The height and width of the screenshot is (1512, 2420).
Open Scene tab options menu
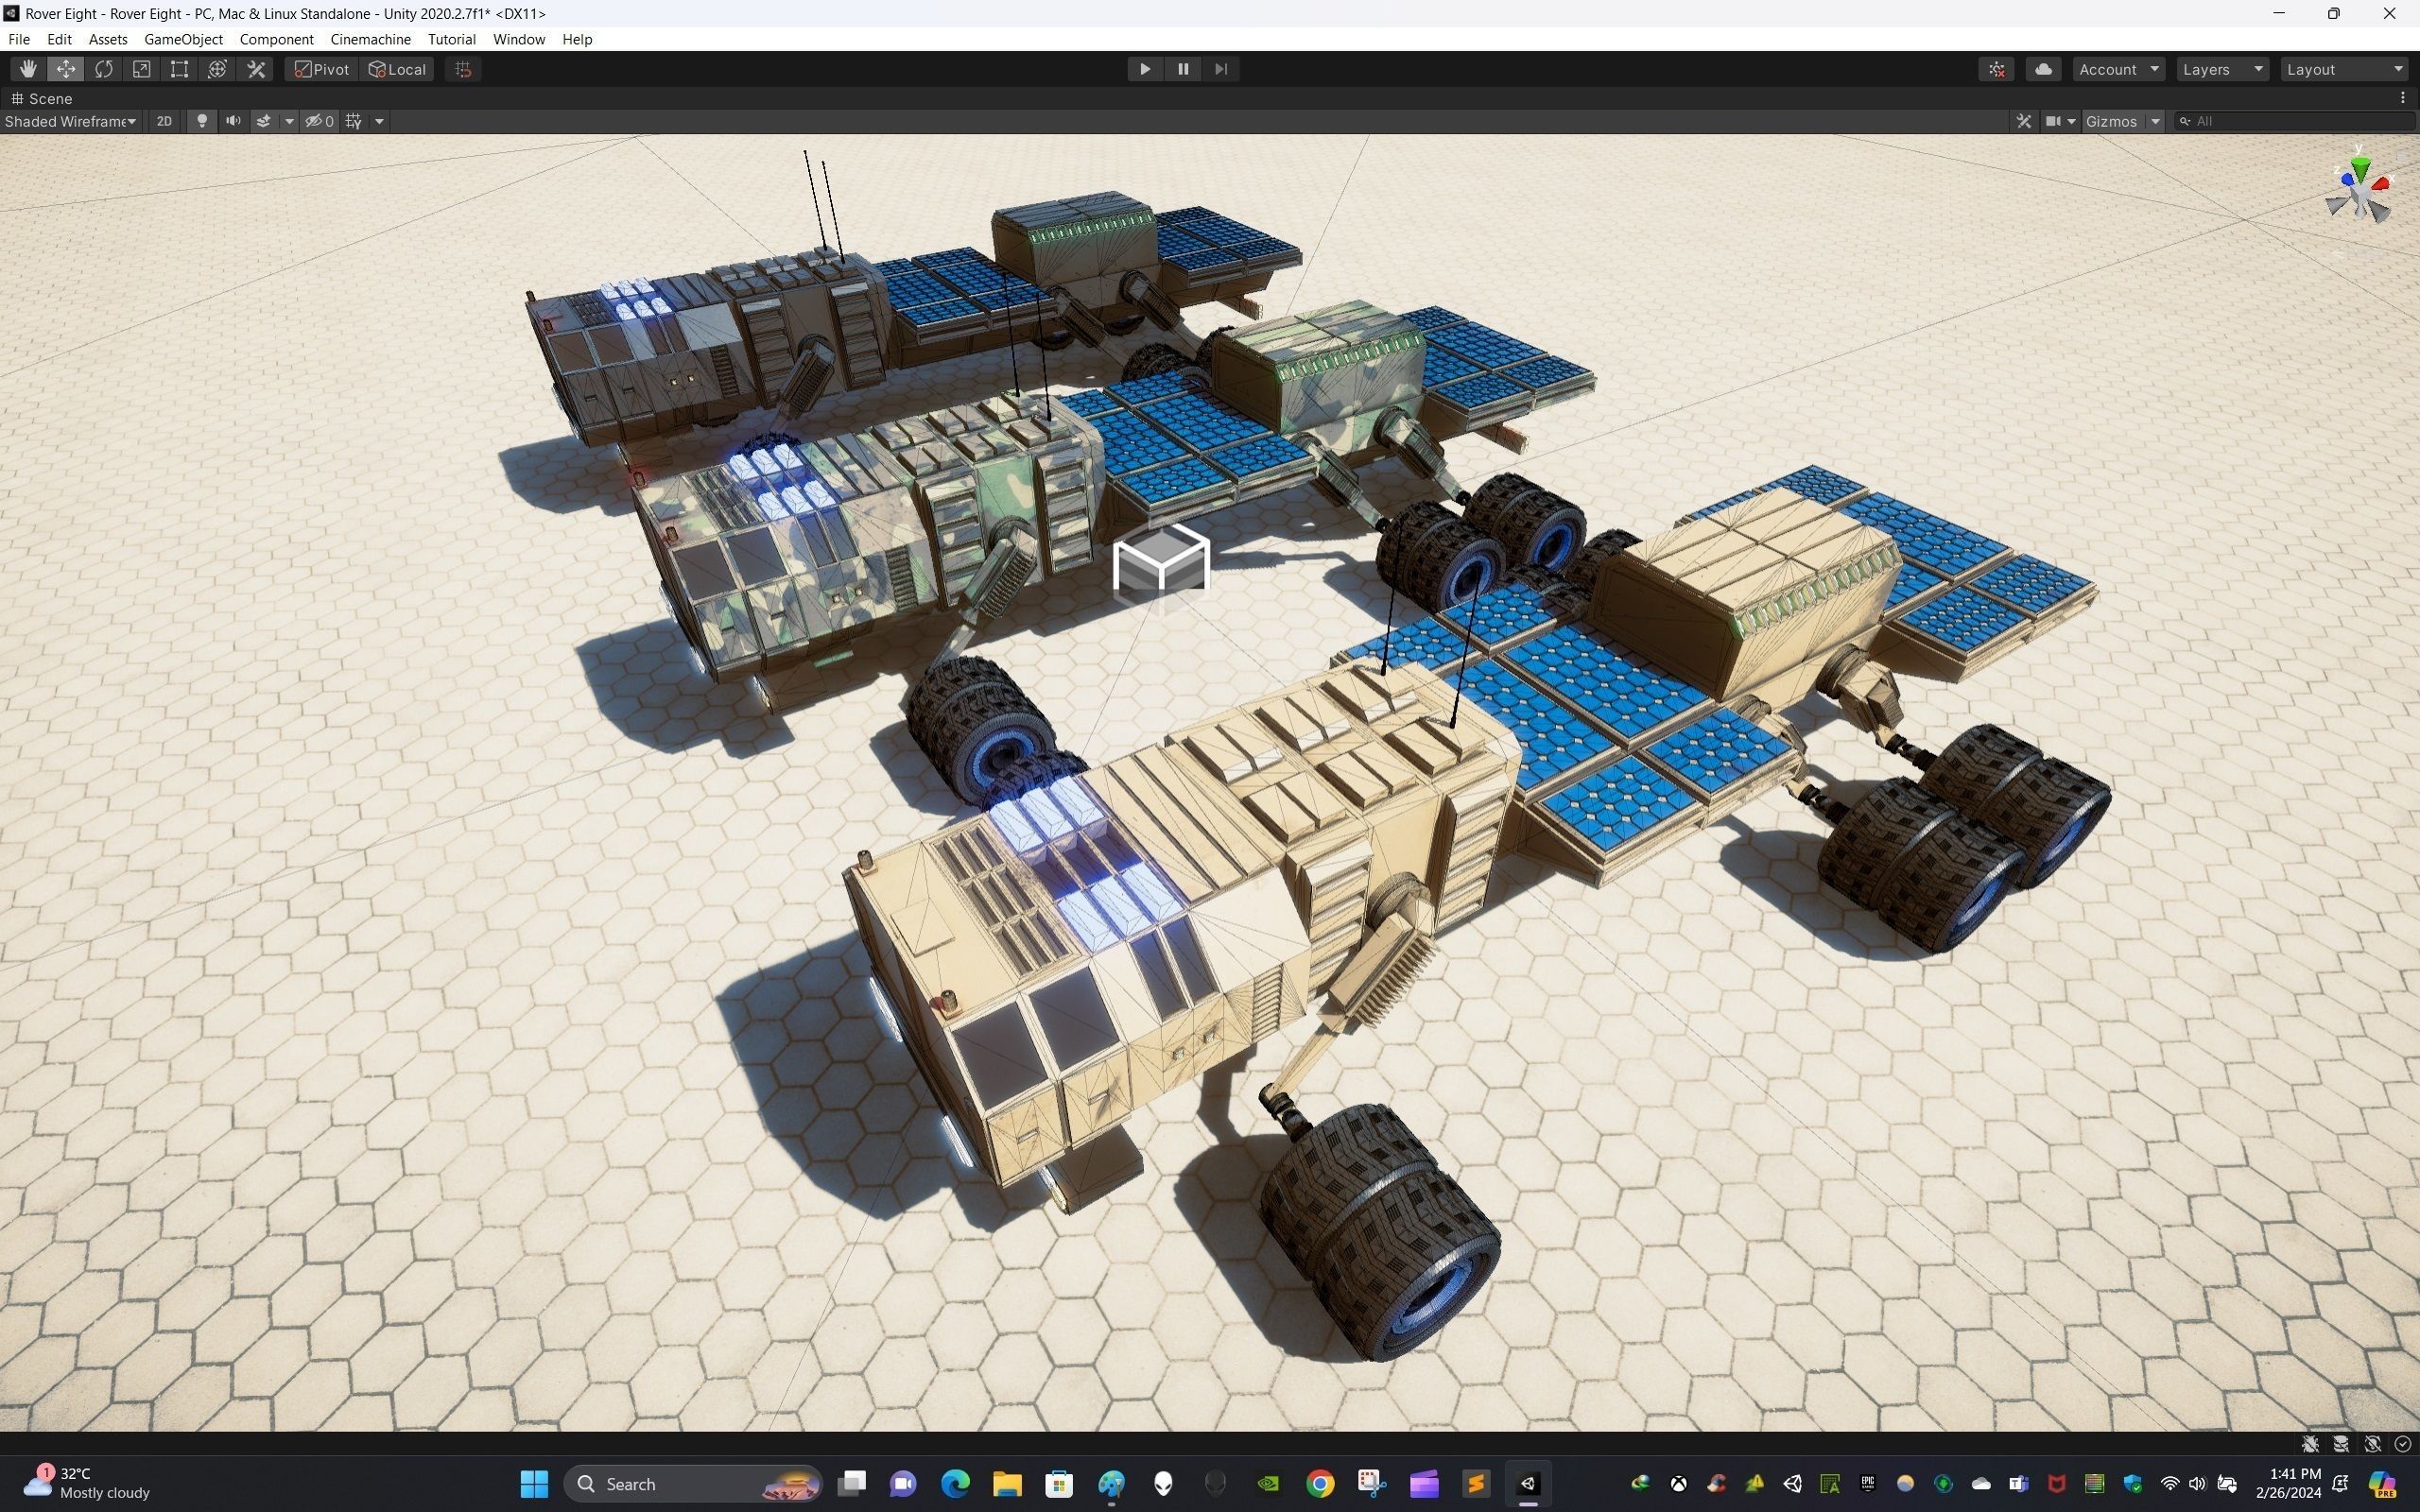2403,98
